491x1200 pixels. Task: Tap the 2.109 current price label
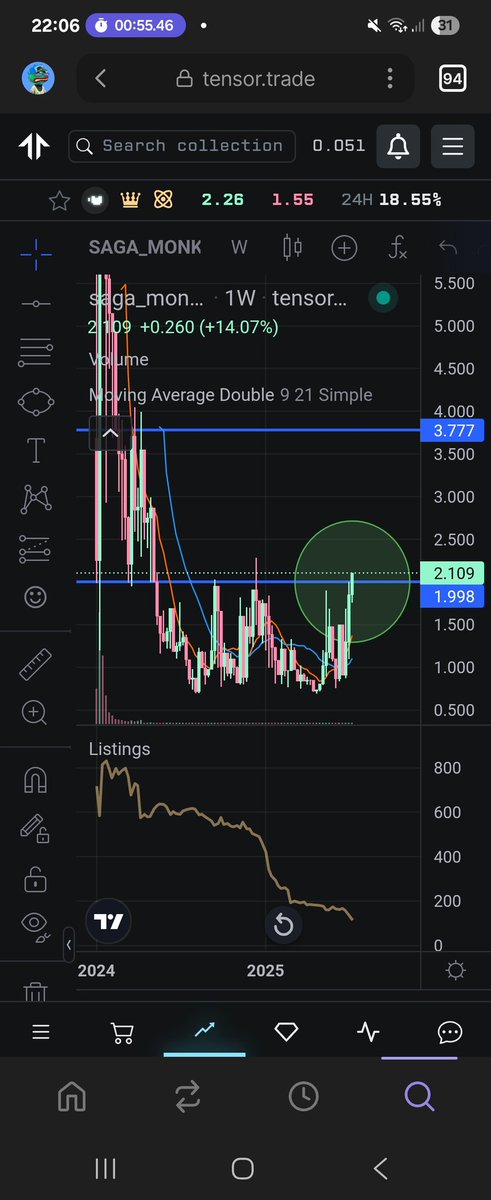tap(453, 573)
